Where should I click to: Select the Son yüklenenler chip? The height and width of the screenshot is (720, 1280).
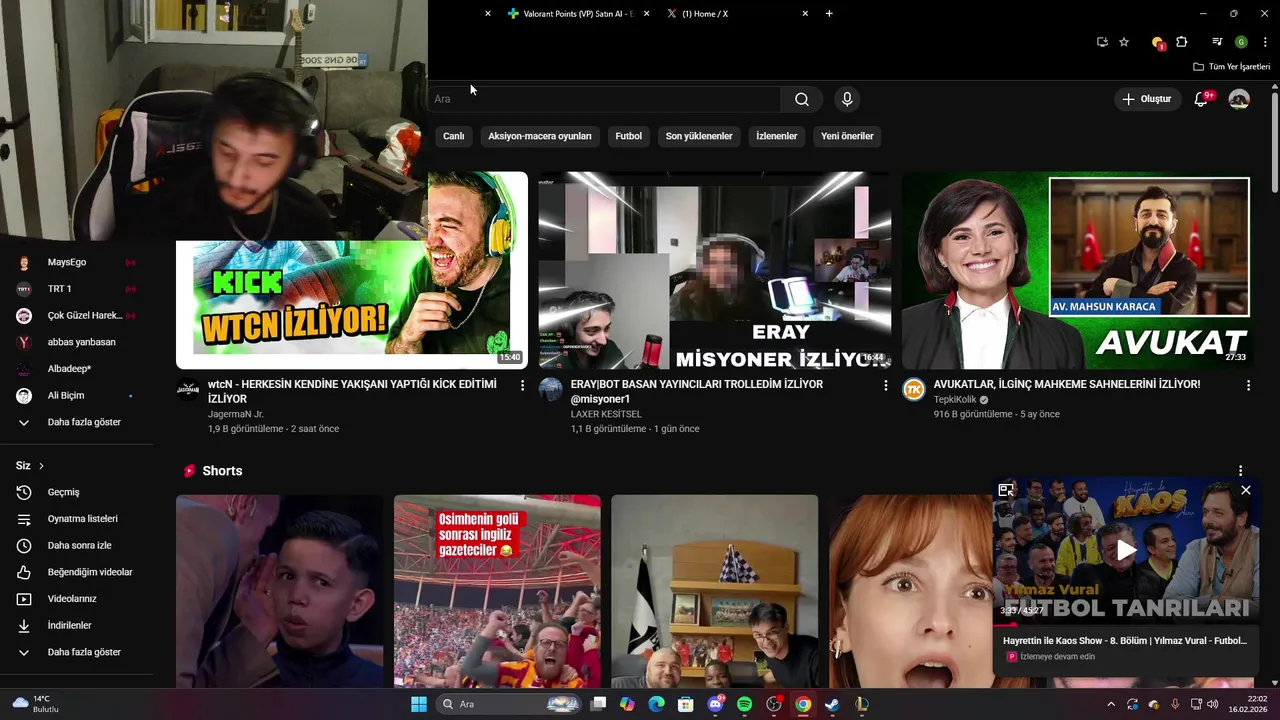pyautogui.click(x=699, y=136)
